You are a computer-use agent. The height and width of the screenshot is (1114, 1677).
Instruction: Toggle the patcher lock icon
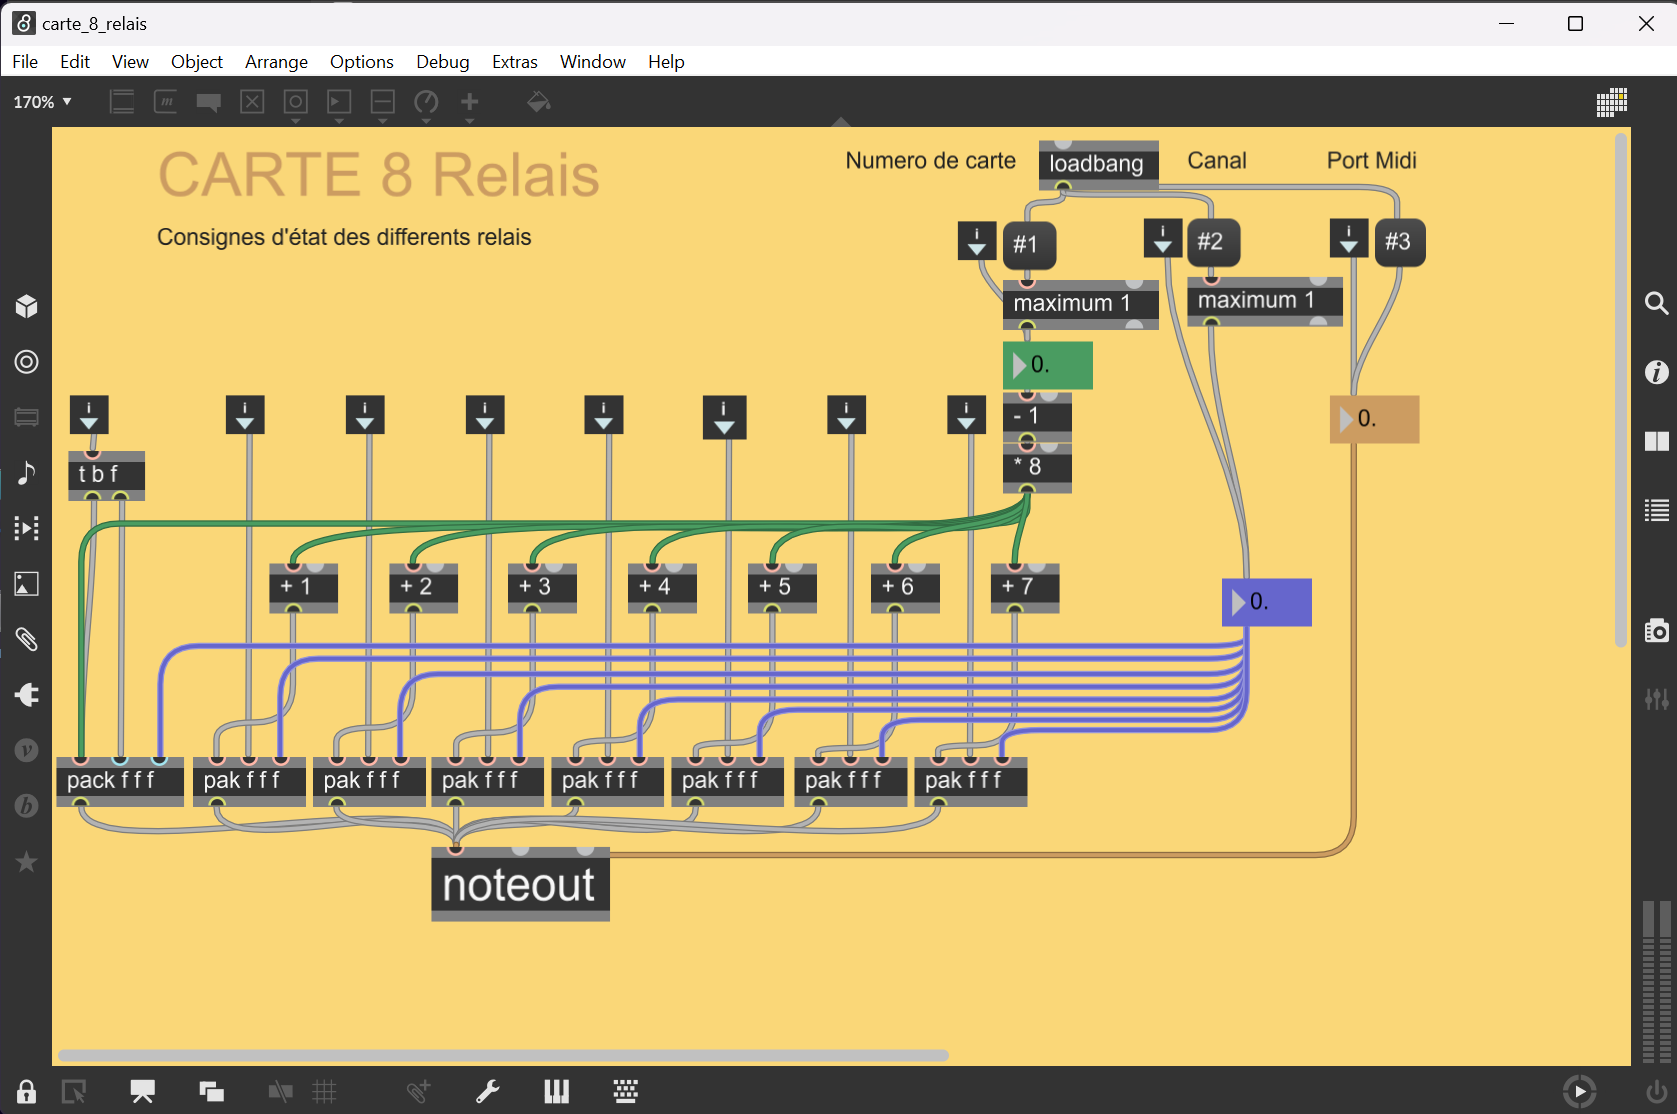tap(27, 1091)
